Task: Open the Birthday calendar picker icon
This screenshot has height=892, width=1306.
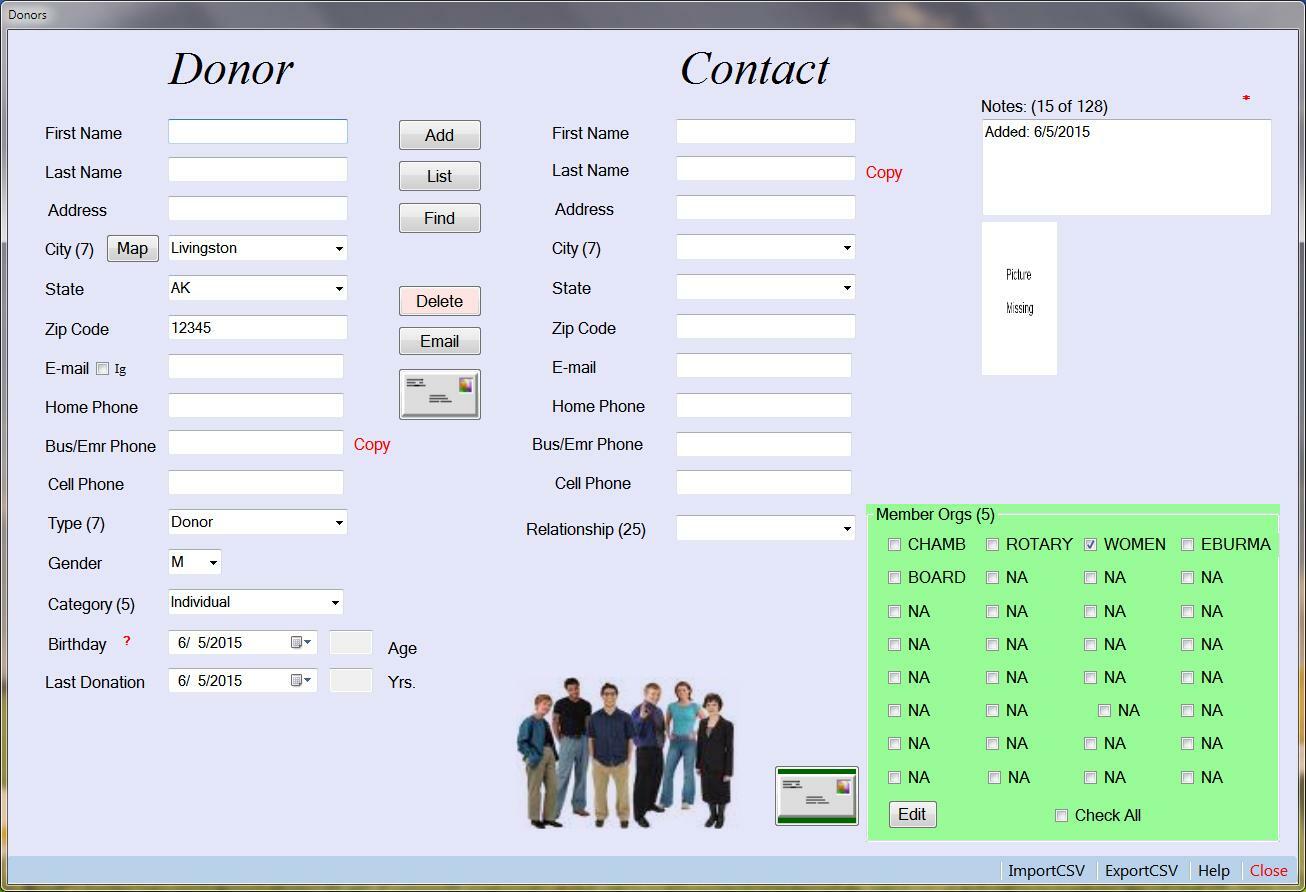Action: coord(301,643)
